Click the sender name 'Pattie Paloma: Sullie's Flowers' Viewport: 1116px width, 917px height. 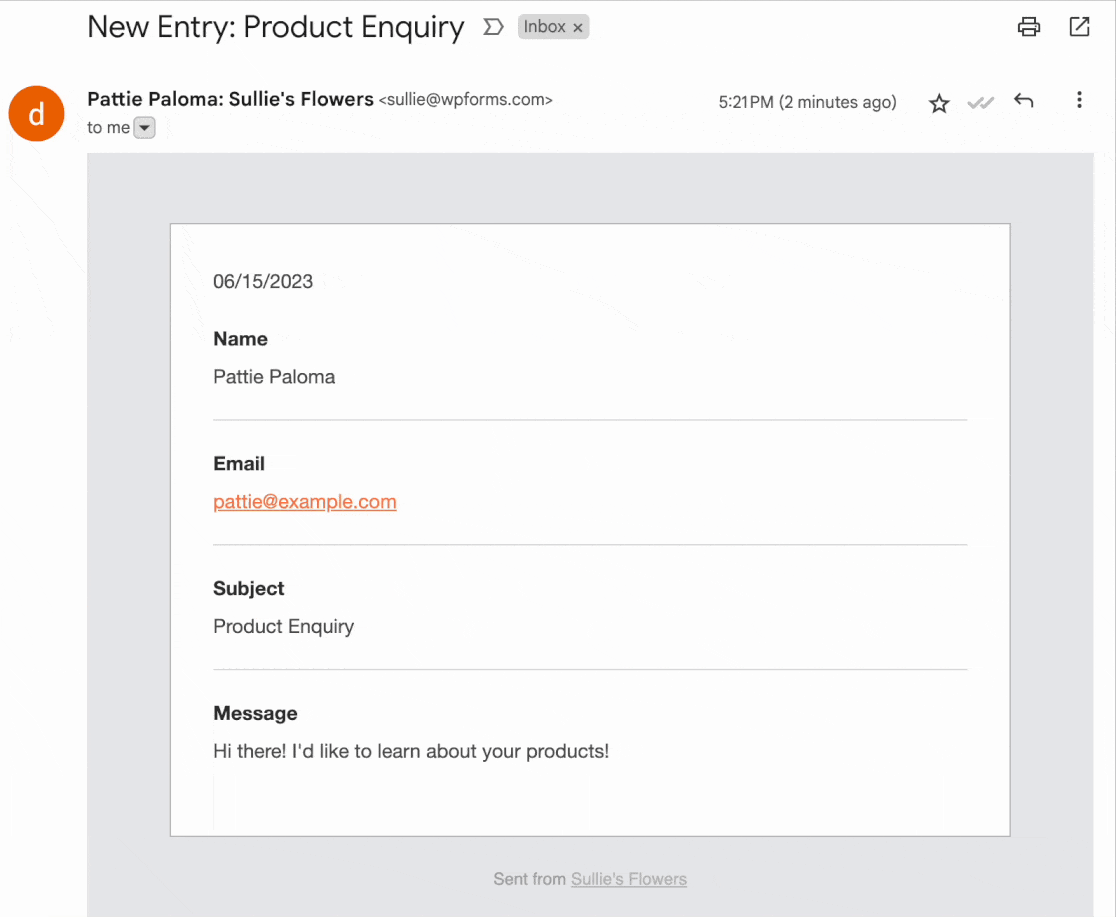pyautogui.click(x=230, y=100)
